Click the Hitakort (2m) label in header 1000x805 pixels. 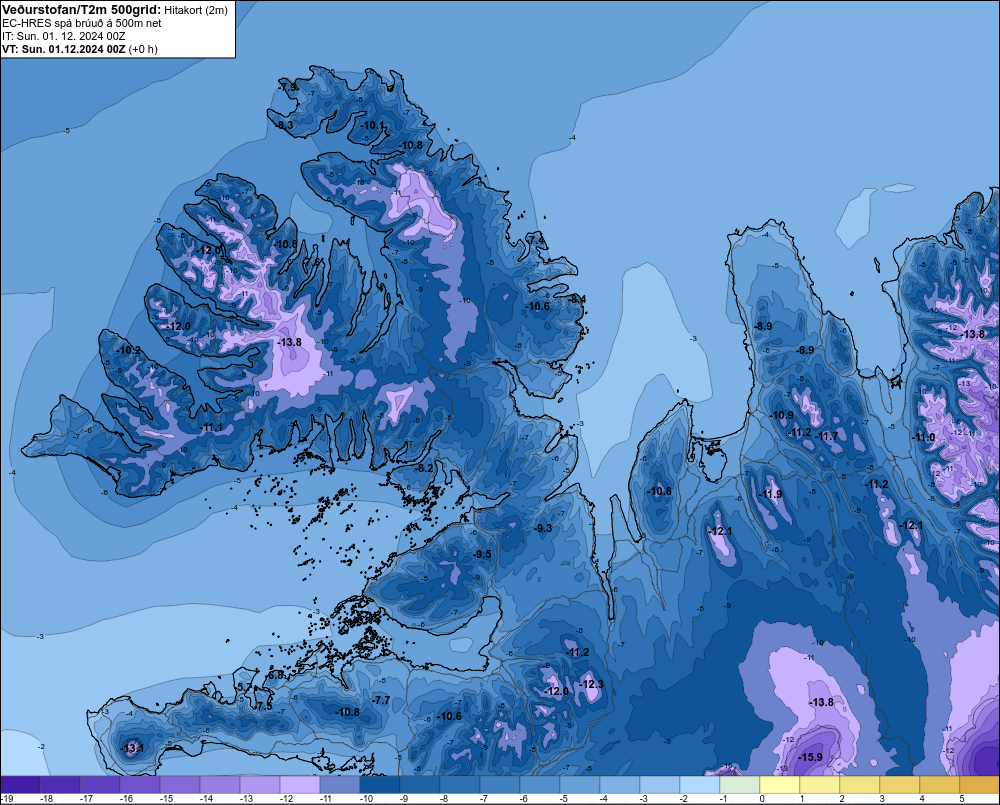(x=196, y=10)
